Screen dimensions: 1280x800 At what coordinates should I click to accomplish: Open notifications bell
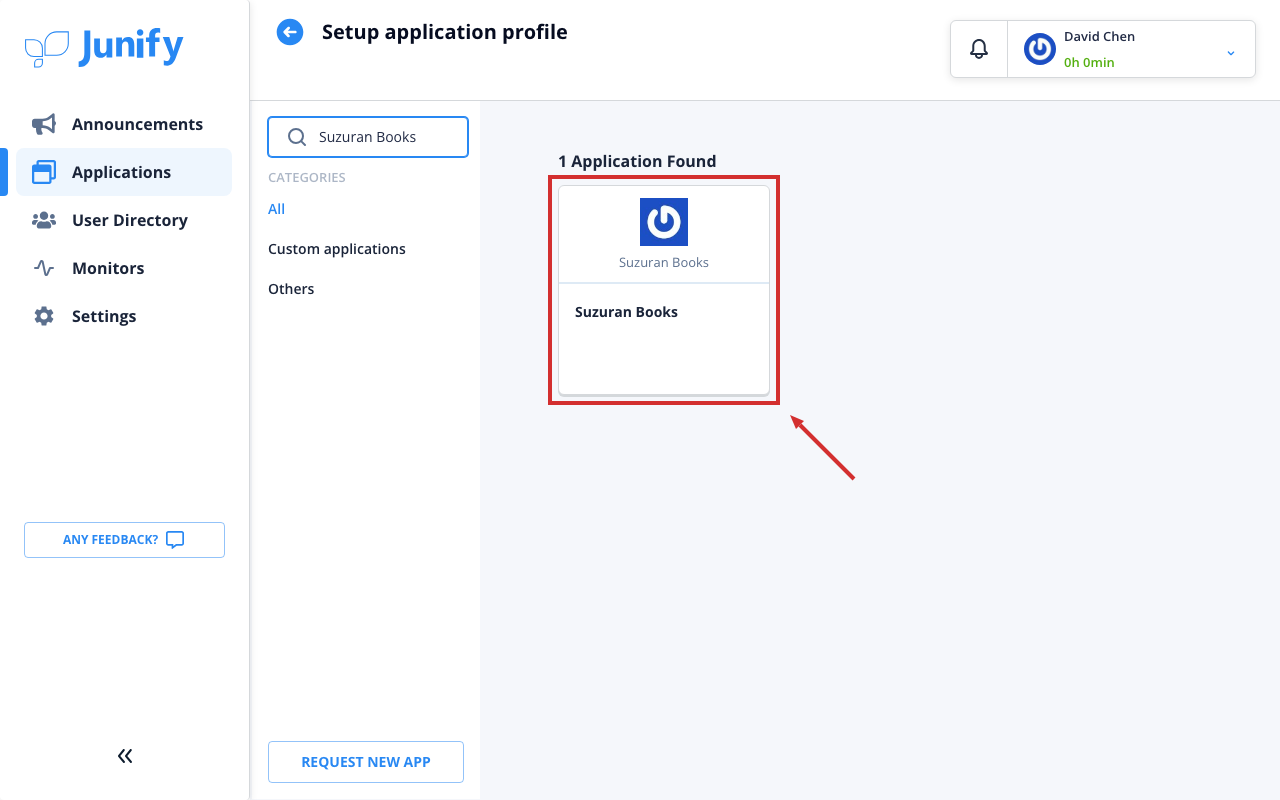(x=979, y=49)
